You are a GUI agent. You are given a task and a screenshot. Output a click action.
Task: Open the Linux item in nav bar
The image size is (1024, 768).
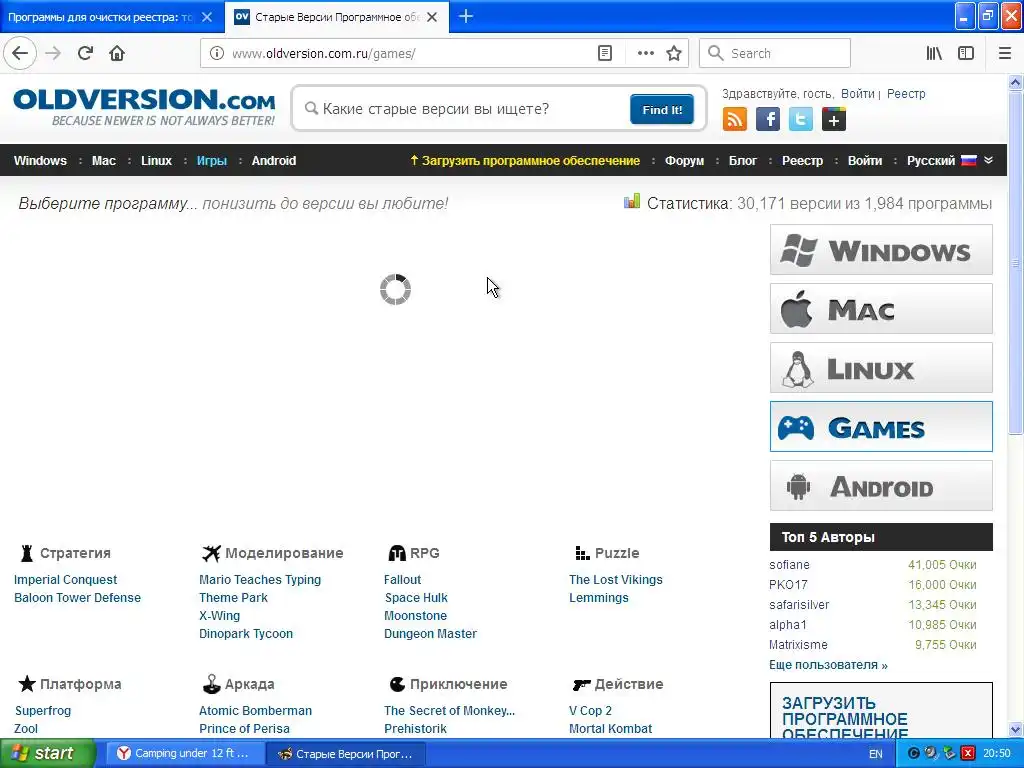[x=156, y=161]
